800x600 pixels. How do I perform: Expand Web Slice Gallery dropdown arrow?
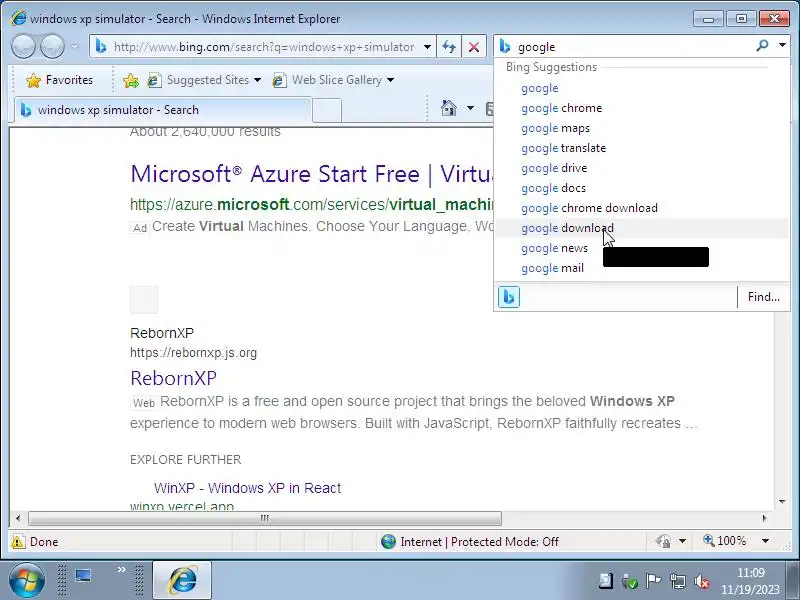(390, 80)
